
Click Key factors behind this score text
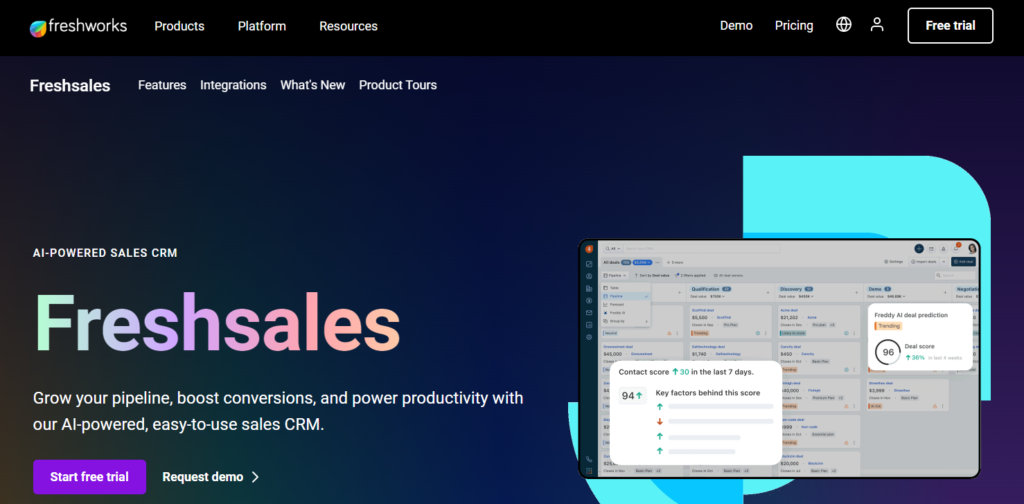pos(708,392)
